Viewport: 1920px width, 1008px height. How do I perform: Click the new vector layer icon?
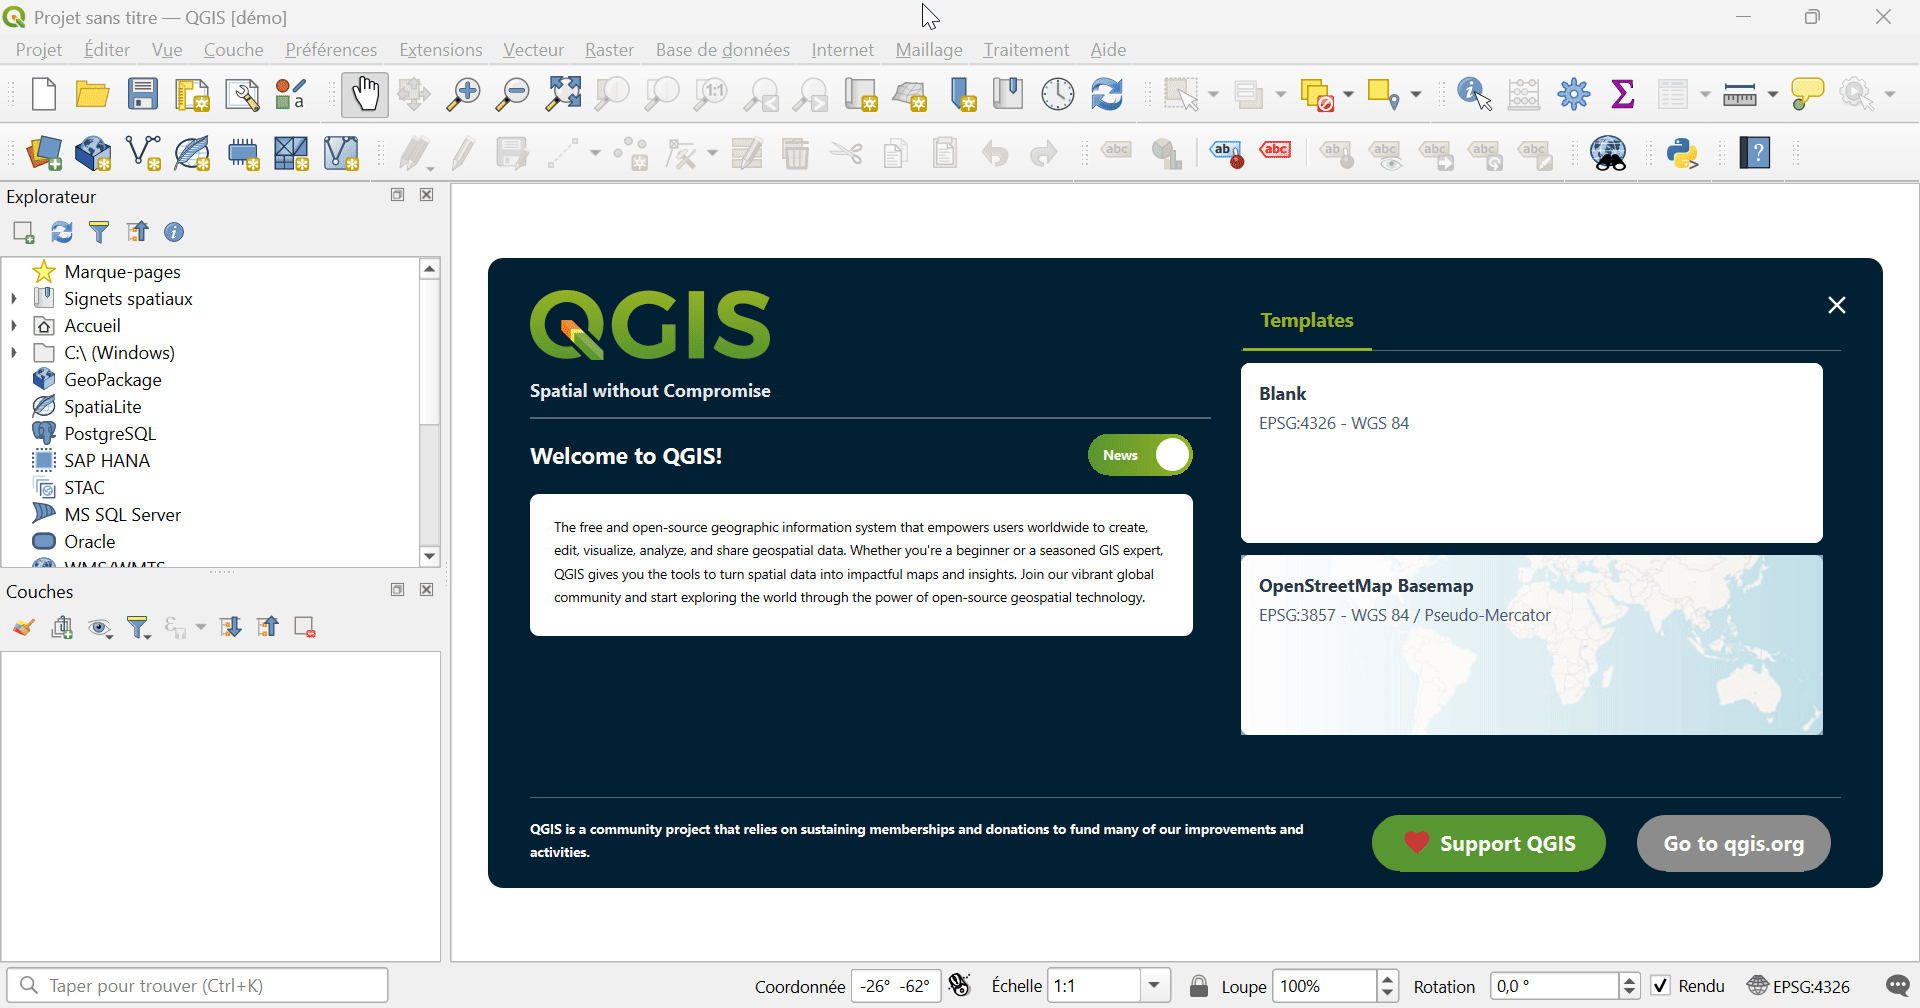pyautogui.click(x=143, y=153)
